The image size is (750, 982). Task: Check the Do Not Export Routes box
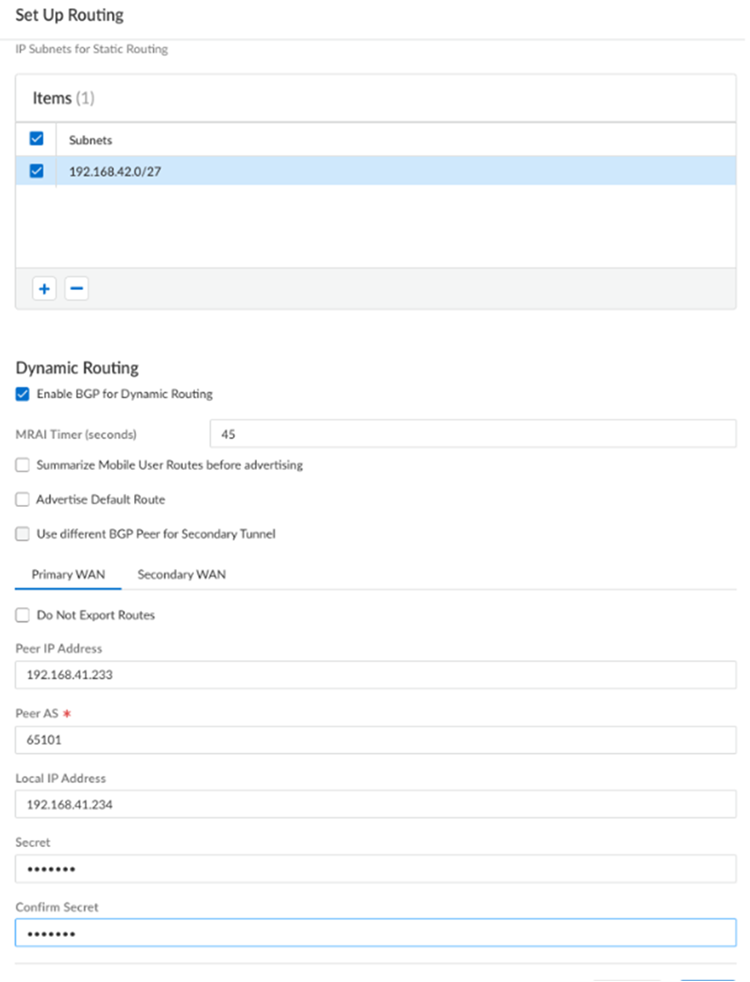(23, 615)
